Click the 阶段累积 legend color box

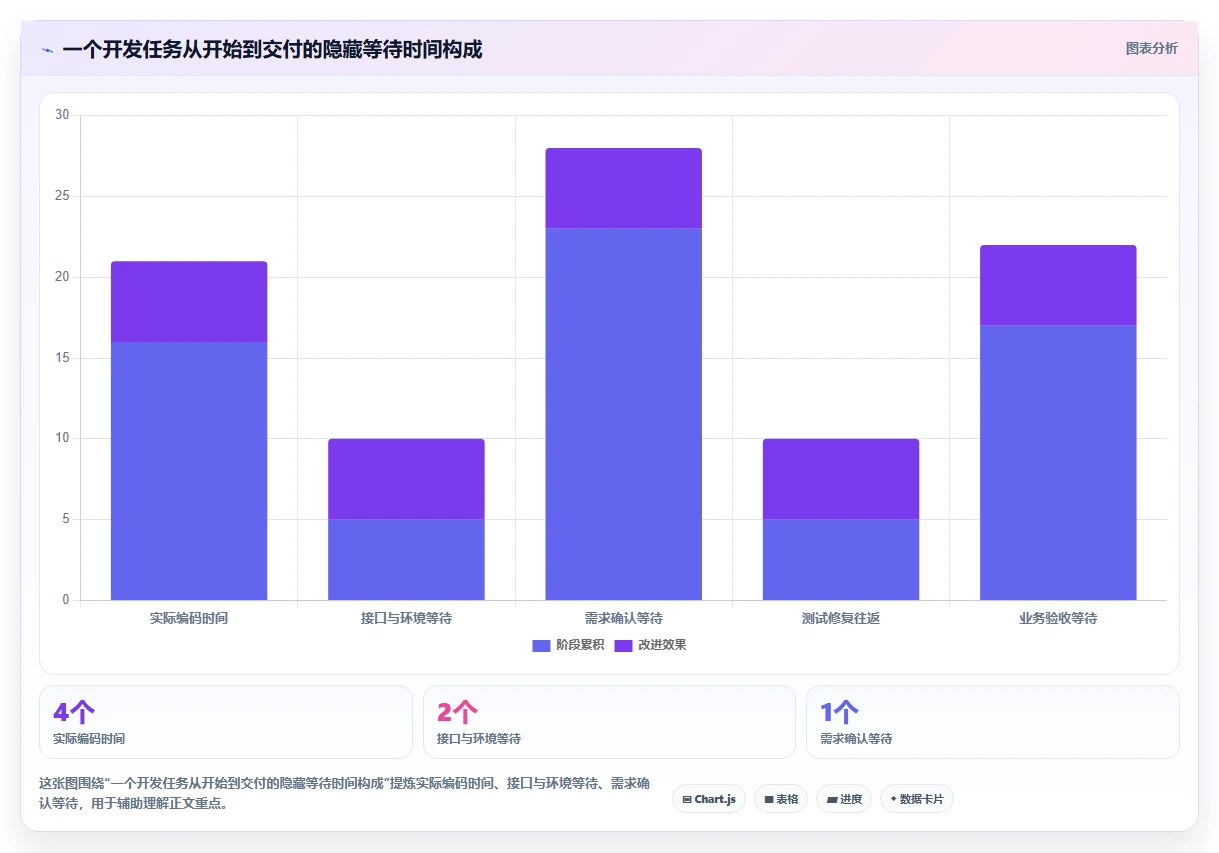tap(541, 645)
